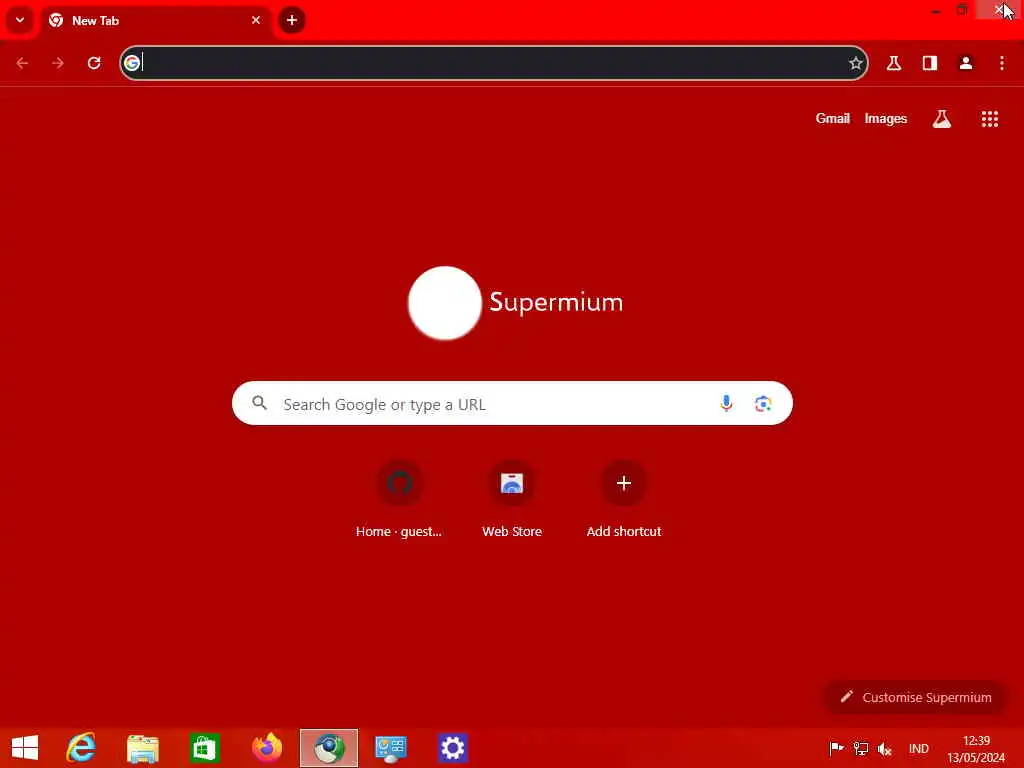Click the muted volume tray icon
This screenshot has width=1024, height=768.
tap(885, 748)
